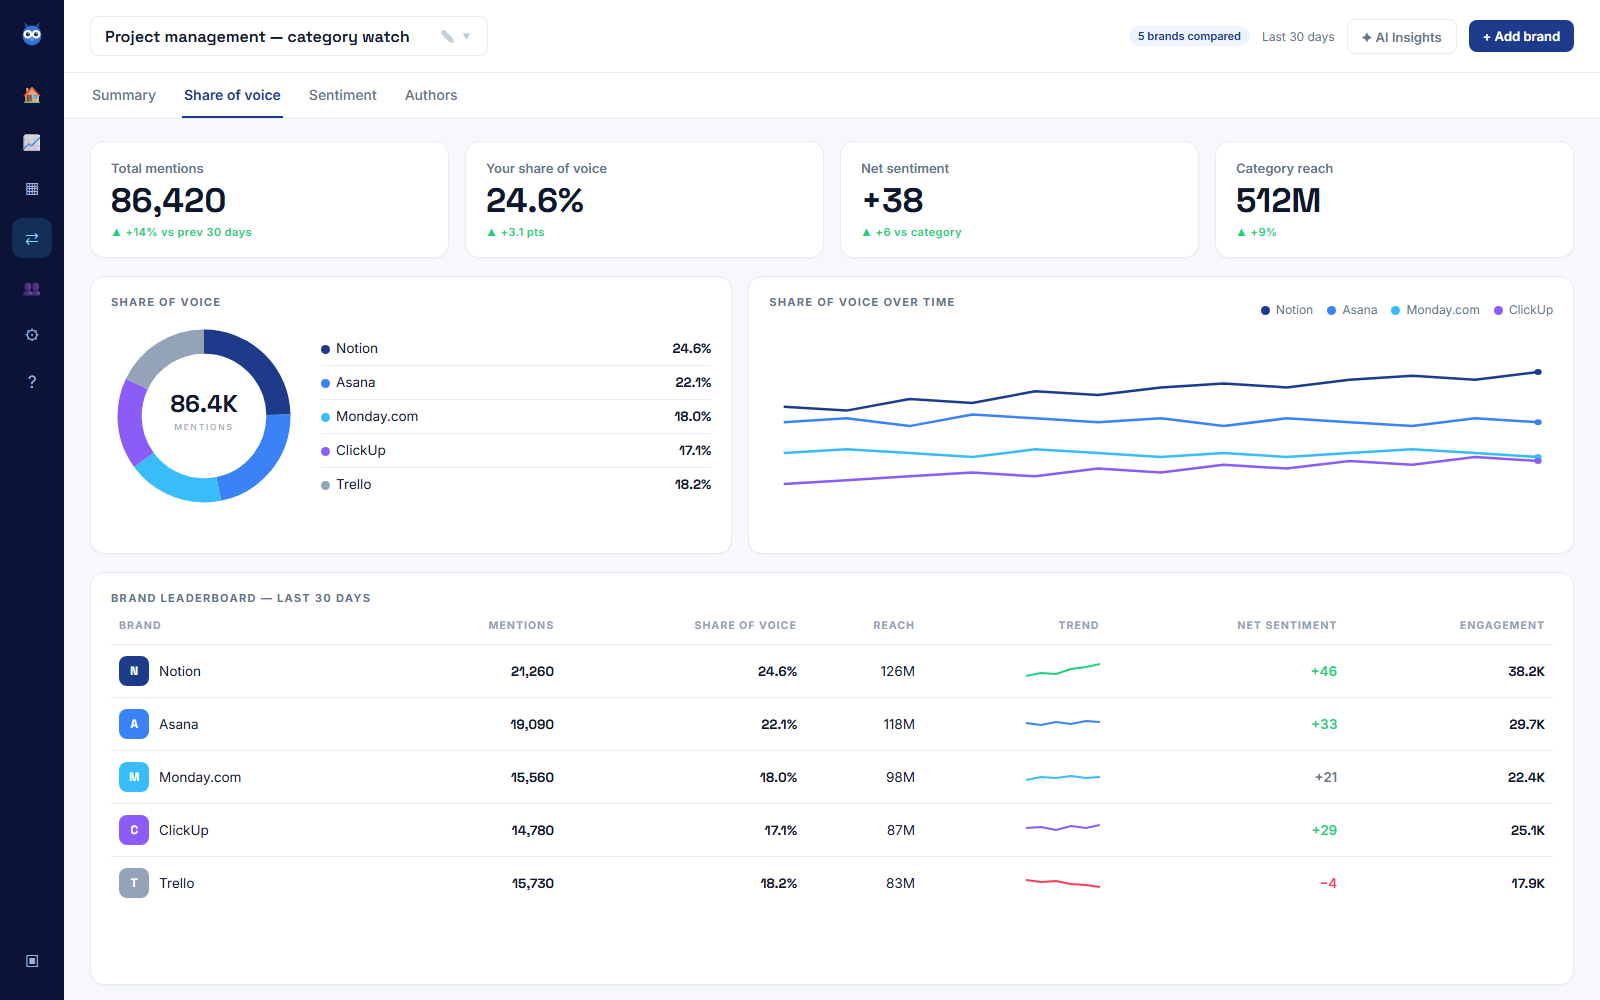This screenshot has width=1600, height=1000.
Task: Click Trello's red trend sparkline
Action: coord(1063,883)
